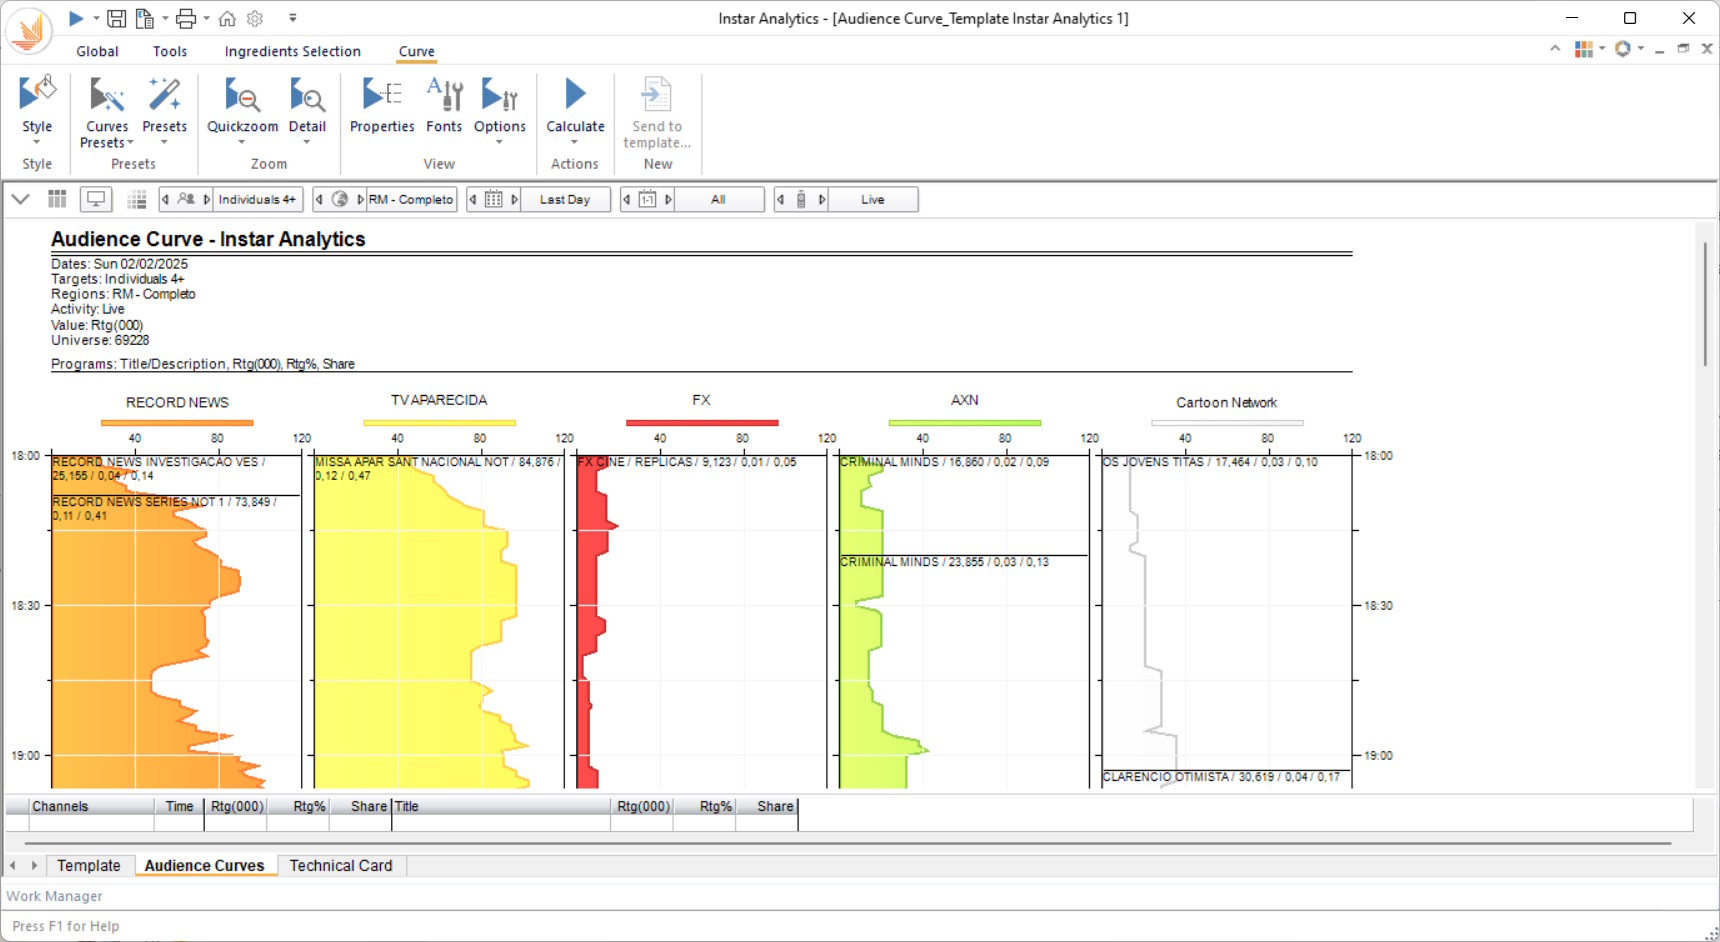Click the Print icon
The image size is (1720, 942).
click(x=186, y=18)
